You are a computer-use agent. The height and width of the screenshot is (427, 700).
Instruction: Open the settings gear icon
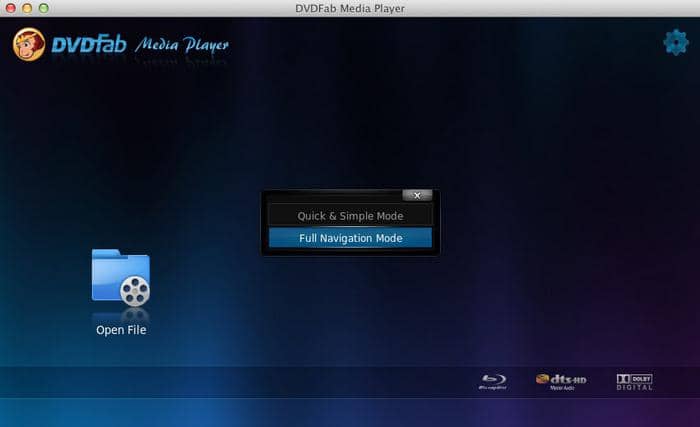point(676,42)
